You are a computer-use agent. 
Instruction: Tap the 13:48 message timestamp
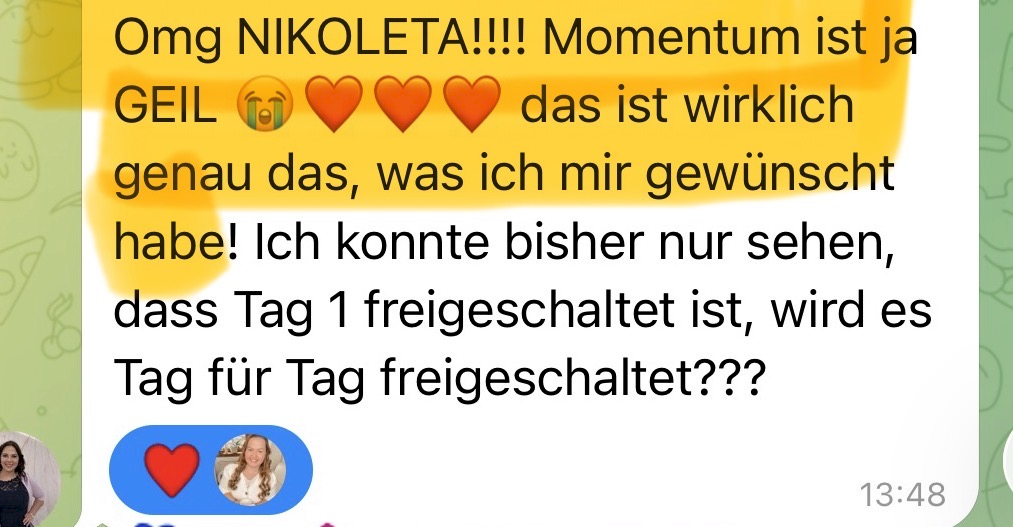point(903,495)
